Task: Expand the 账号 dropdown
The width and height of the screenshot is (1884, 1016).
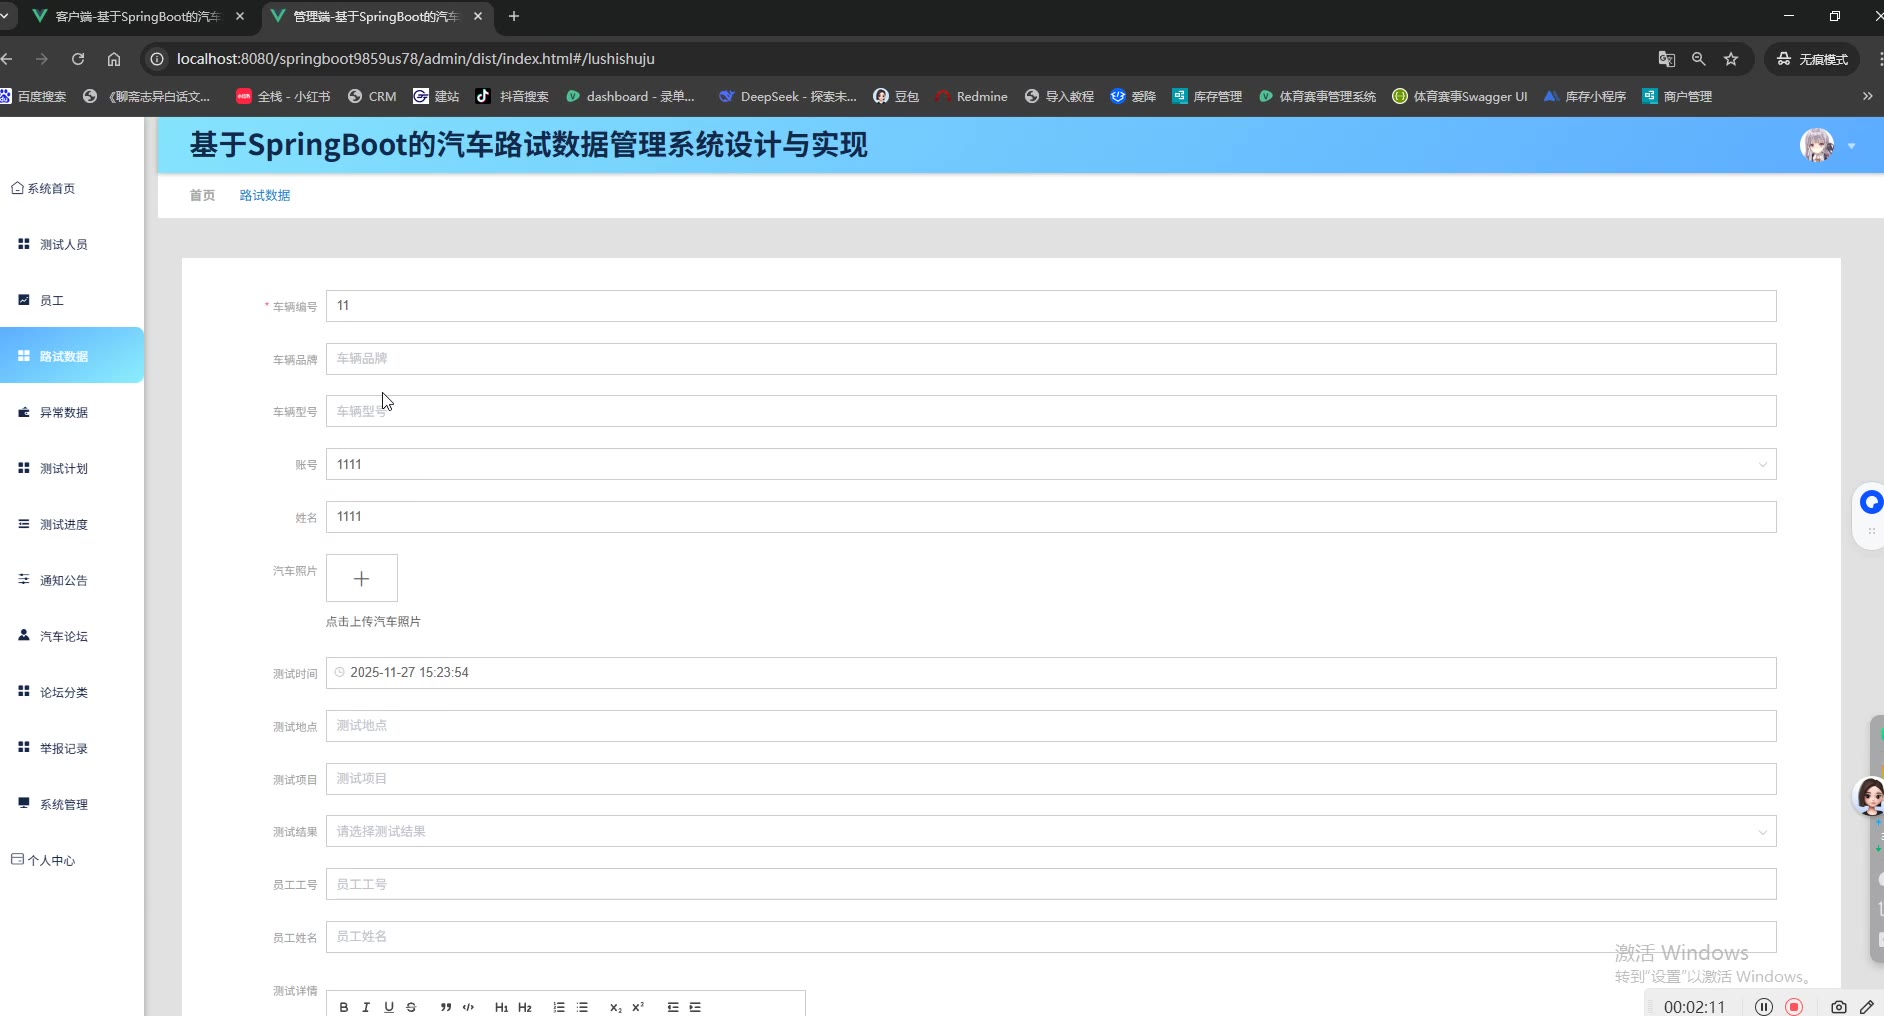Action: [1762, 464]
